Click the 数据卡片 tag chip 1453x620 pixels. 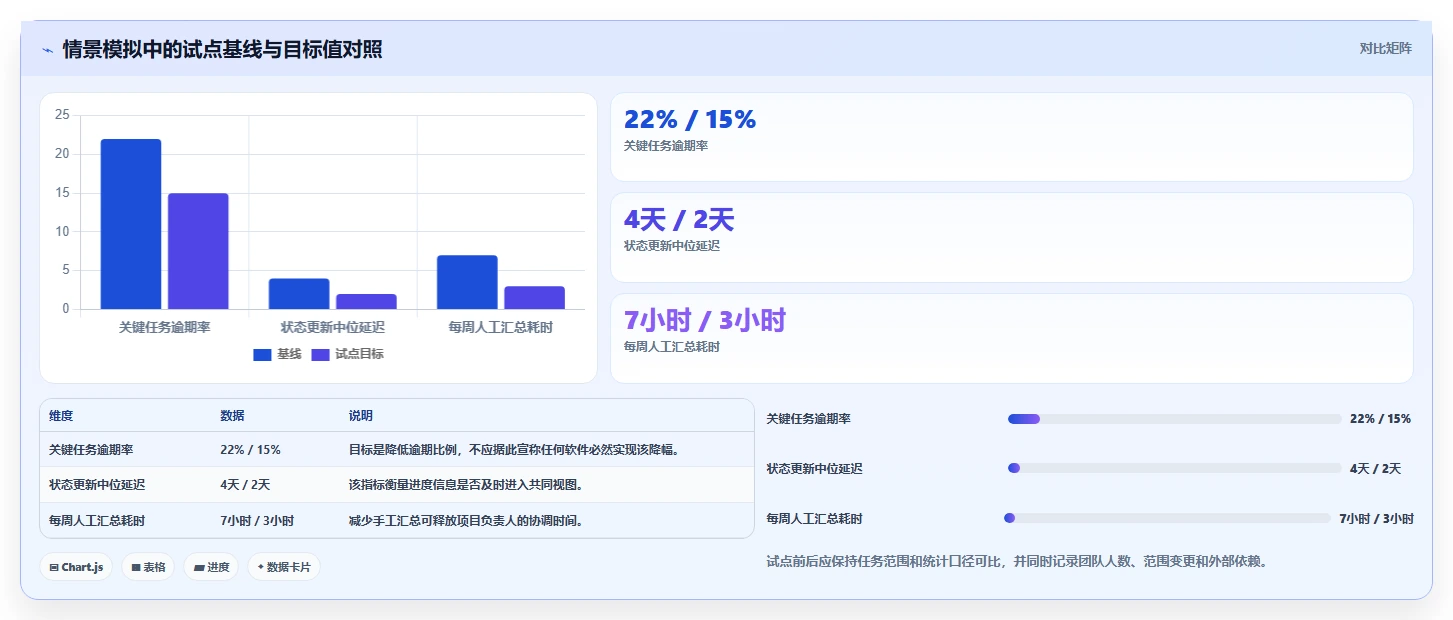[284, 567]
